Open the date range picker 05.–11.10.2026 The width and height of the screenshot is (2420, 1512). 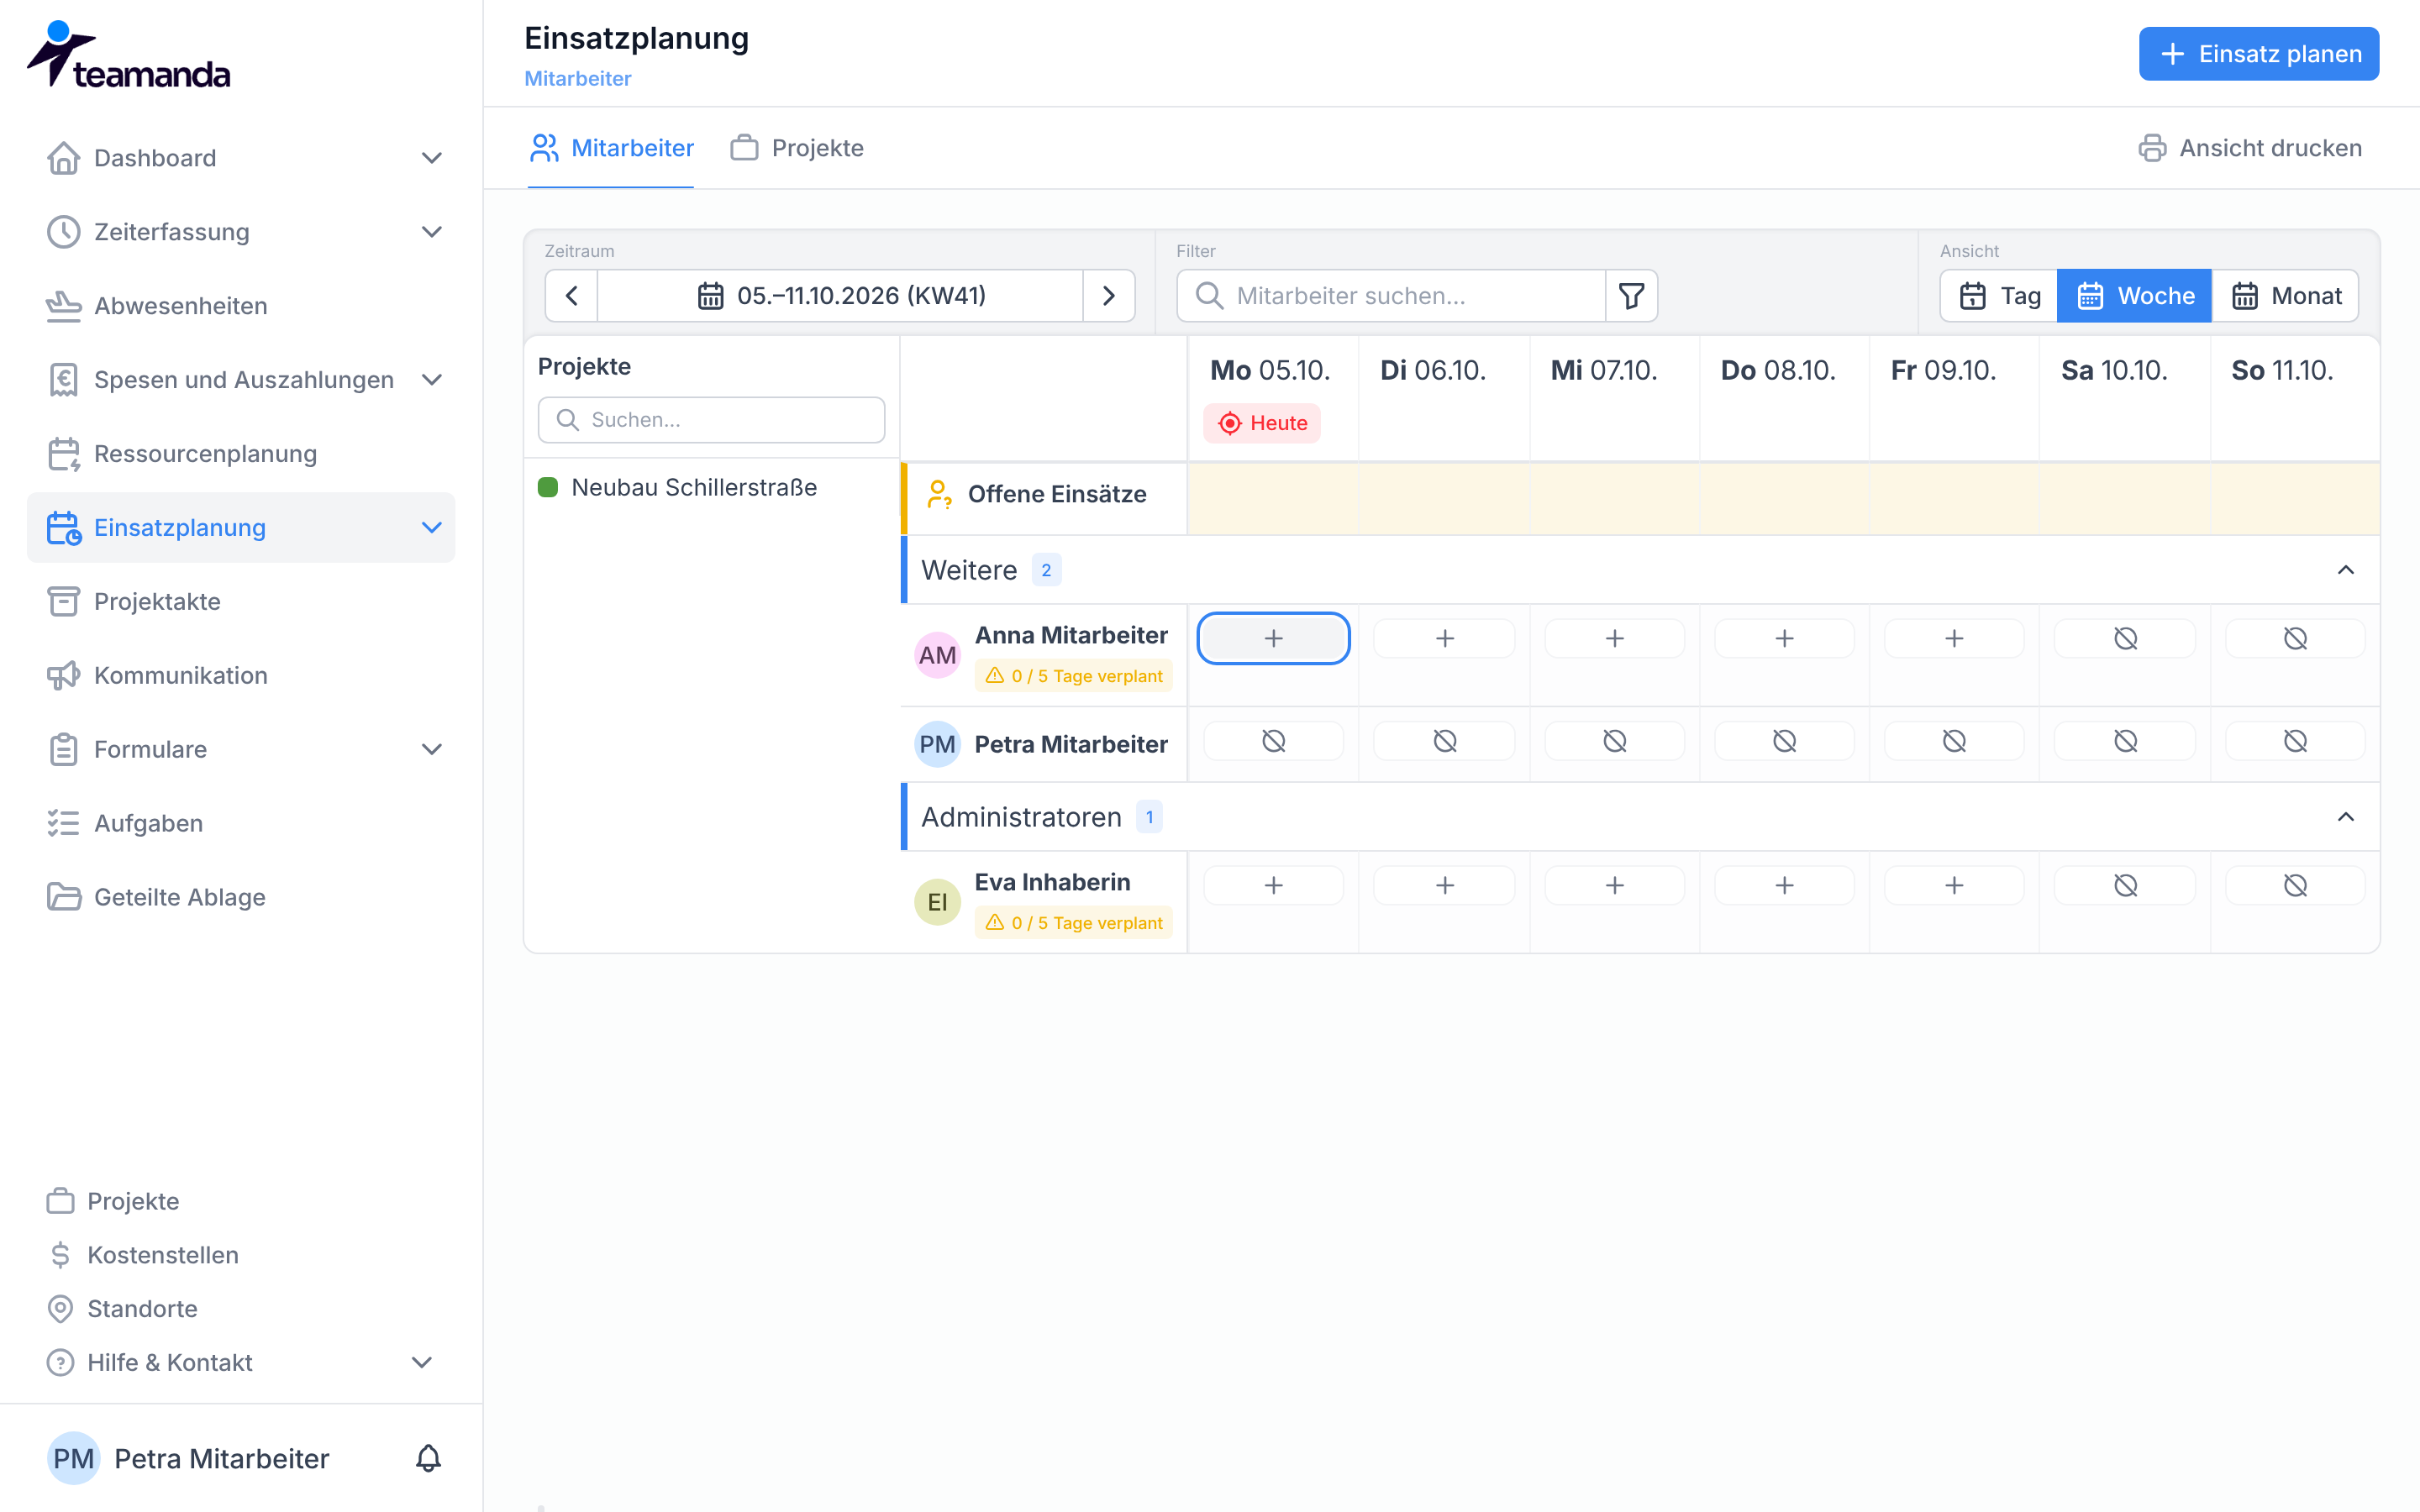coord(840,296)
